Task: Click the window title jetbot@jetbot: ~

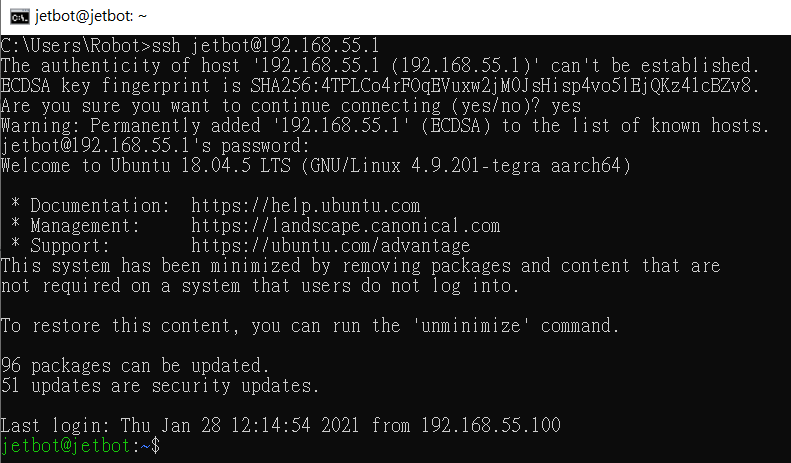Action: point(91,16)
